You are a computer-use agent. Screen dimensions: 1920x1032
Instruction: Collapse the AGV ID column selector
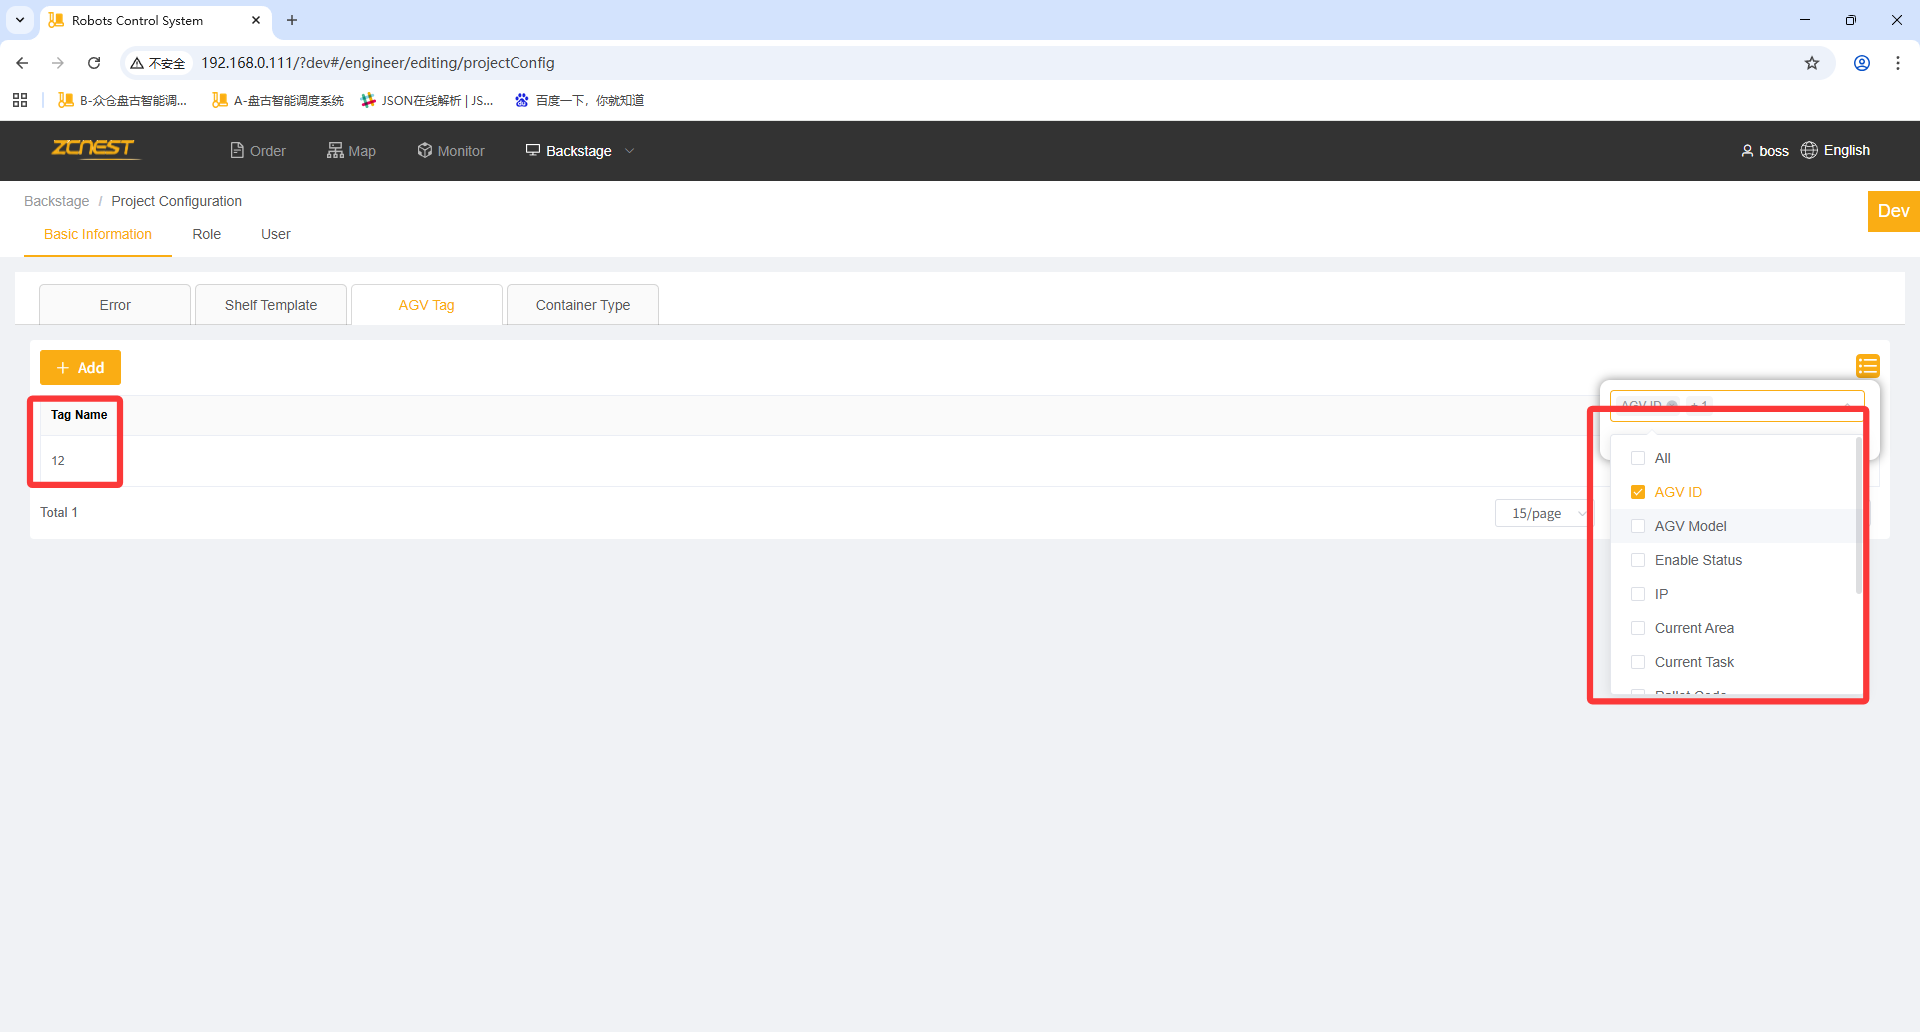pos(1846,403)
